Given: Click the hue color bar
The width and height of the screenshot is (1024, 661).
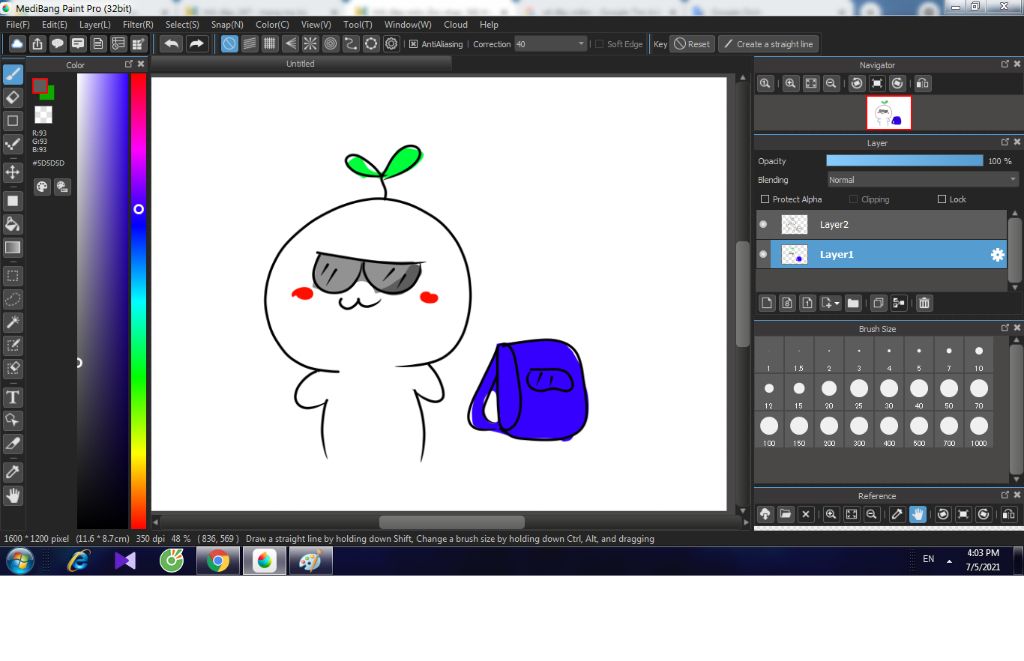Looking at the screenshot, I should tap(138, 300).
